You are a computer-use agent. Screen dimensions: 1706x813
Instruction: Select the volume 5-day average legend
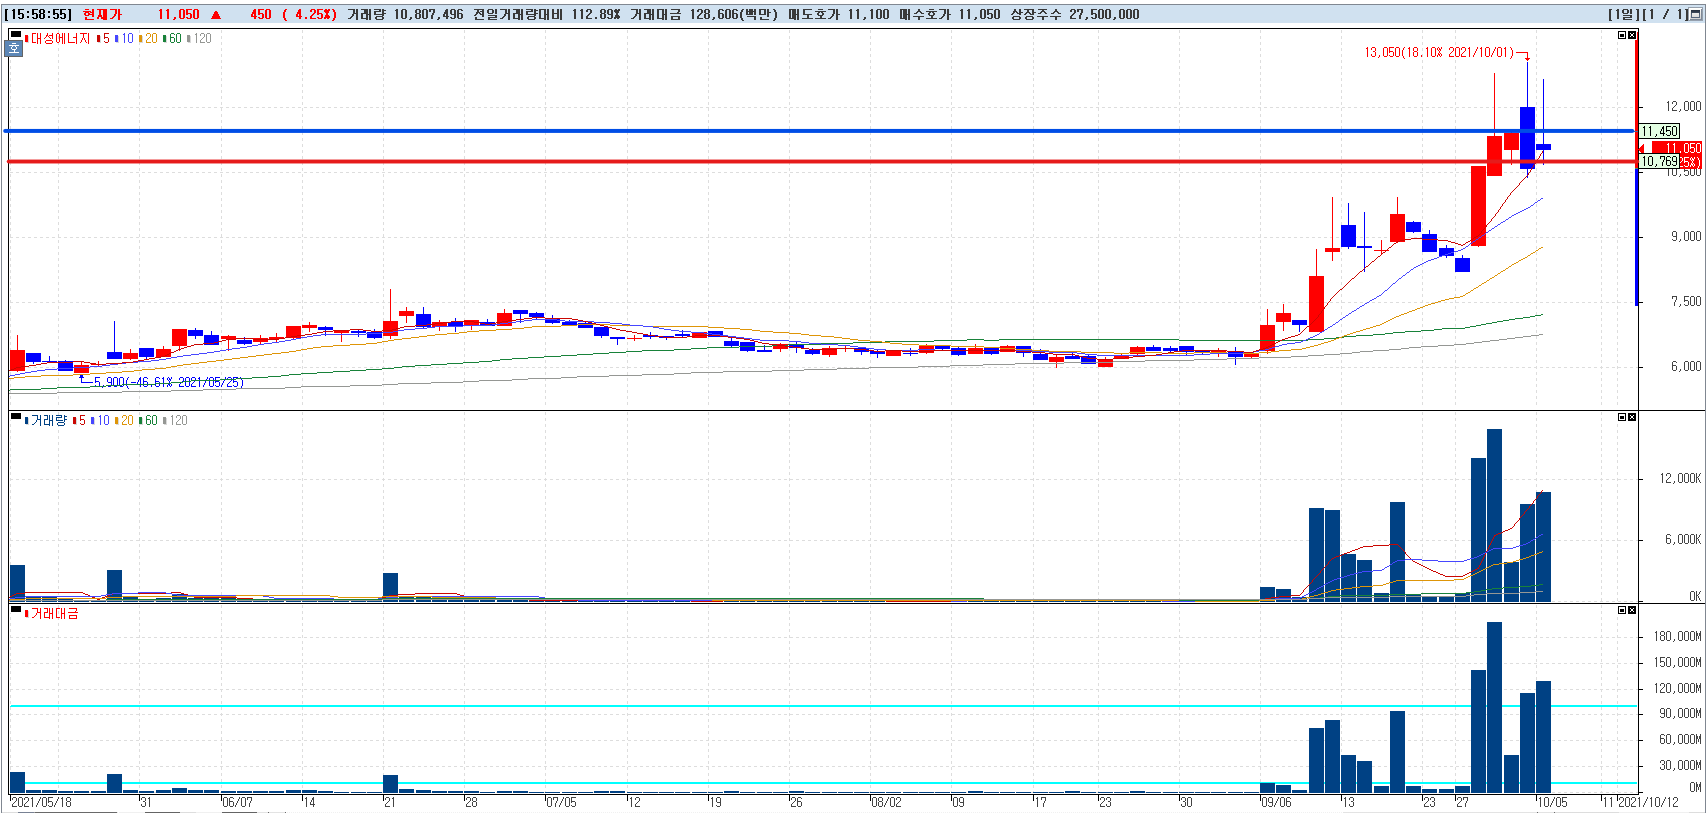pos(80,421)
